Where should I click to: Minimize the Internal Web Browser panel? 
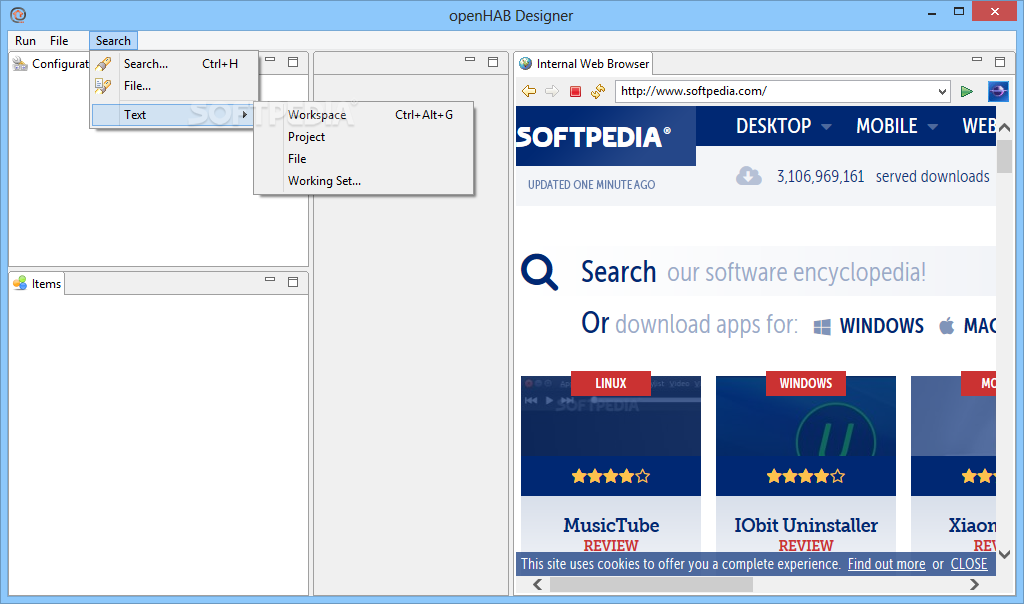pyautogui.click(x=977, y=60)
